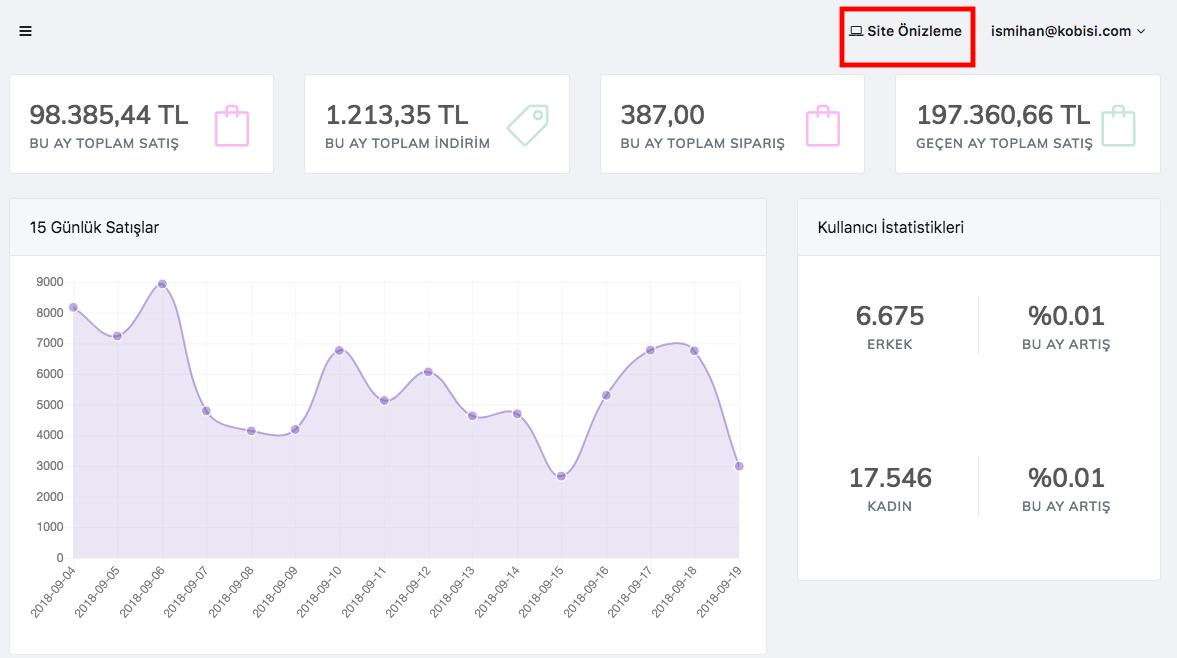Click the 2018-09-15 lowest data point
This screenshot has height=658, width=1177.
coord(561,476)
